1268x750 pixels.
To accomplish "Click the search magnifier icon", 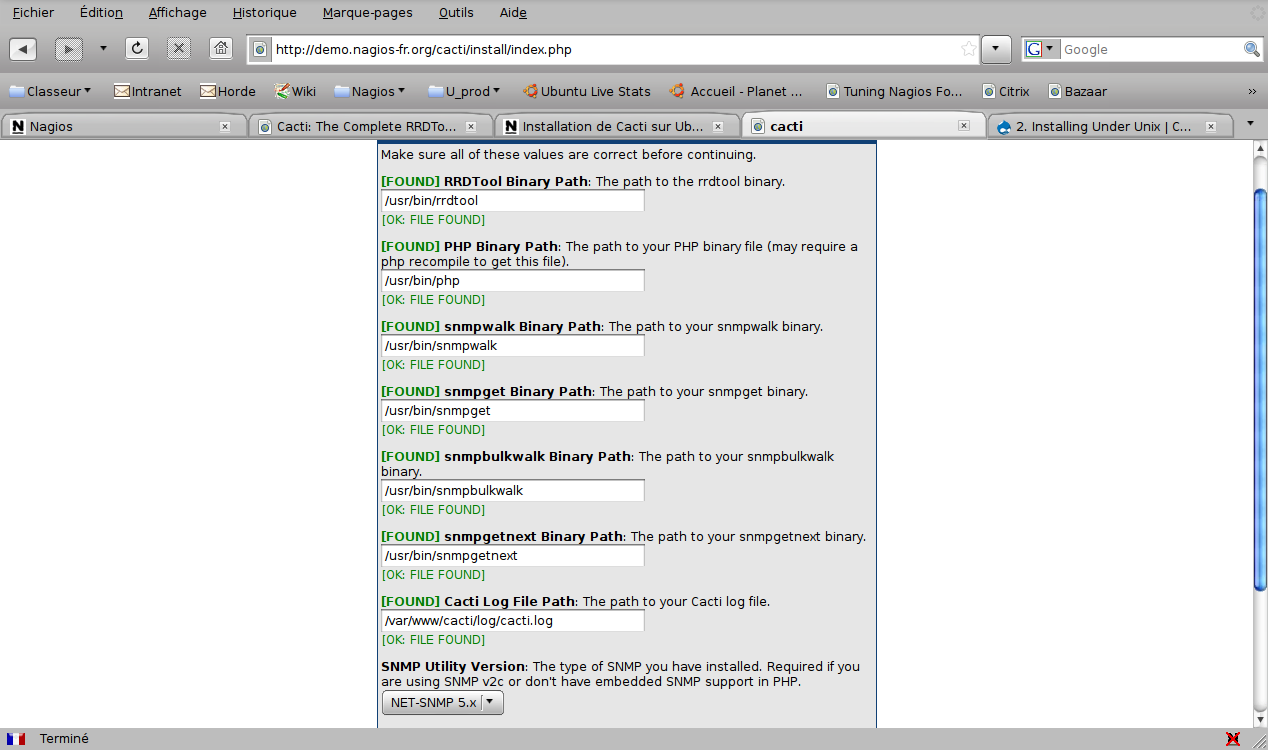I will point(1251,49).
